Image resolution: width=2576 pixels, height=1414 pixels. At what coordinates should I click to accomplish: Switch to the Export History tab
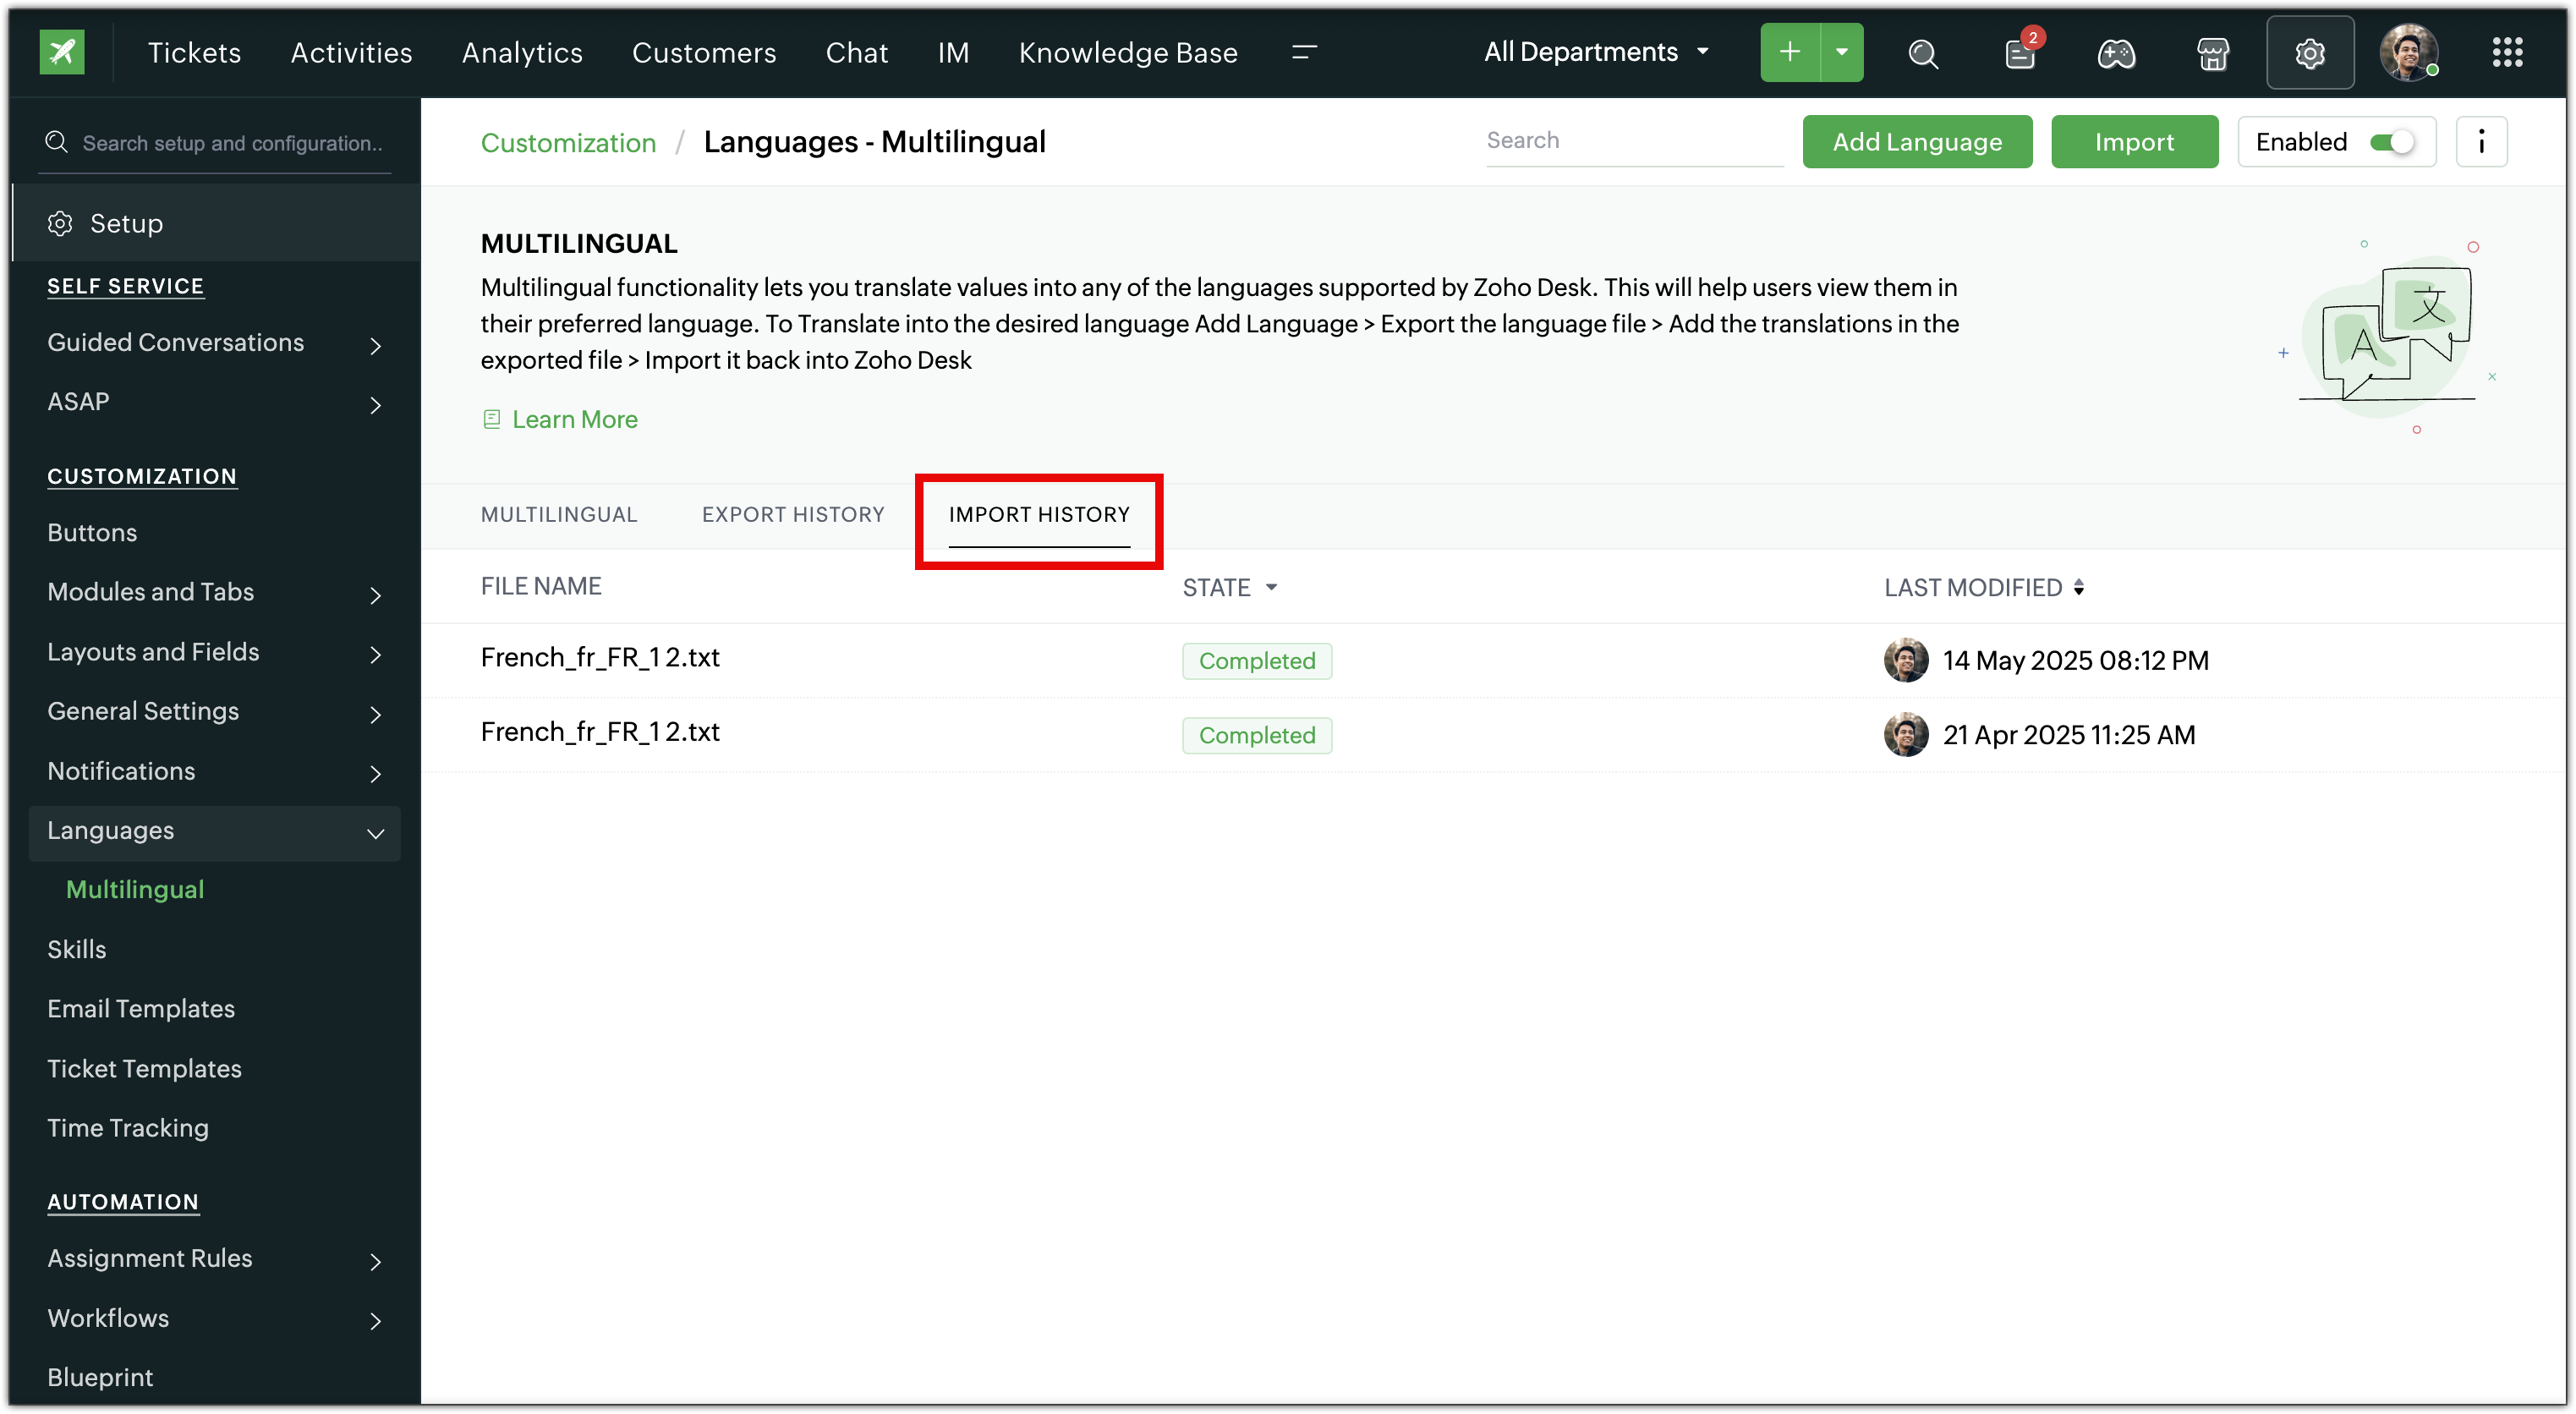pyautogui.click(x=793, y=514)
